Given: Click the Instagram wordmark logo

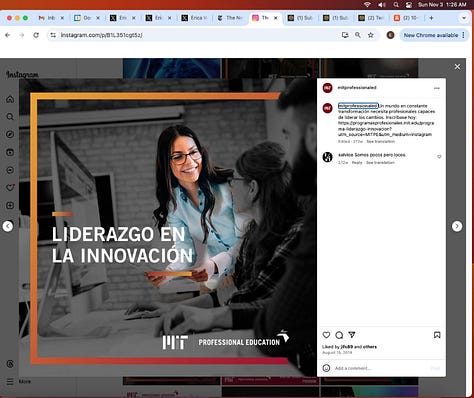Looking at the screenshot, I should 22,75.
